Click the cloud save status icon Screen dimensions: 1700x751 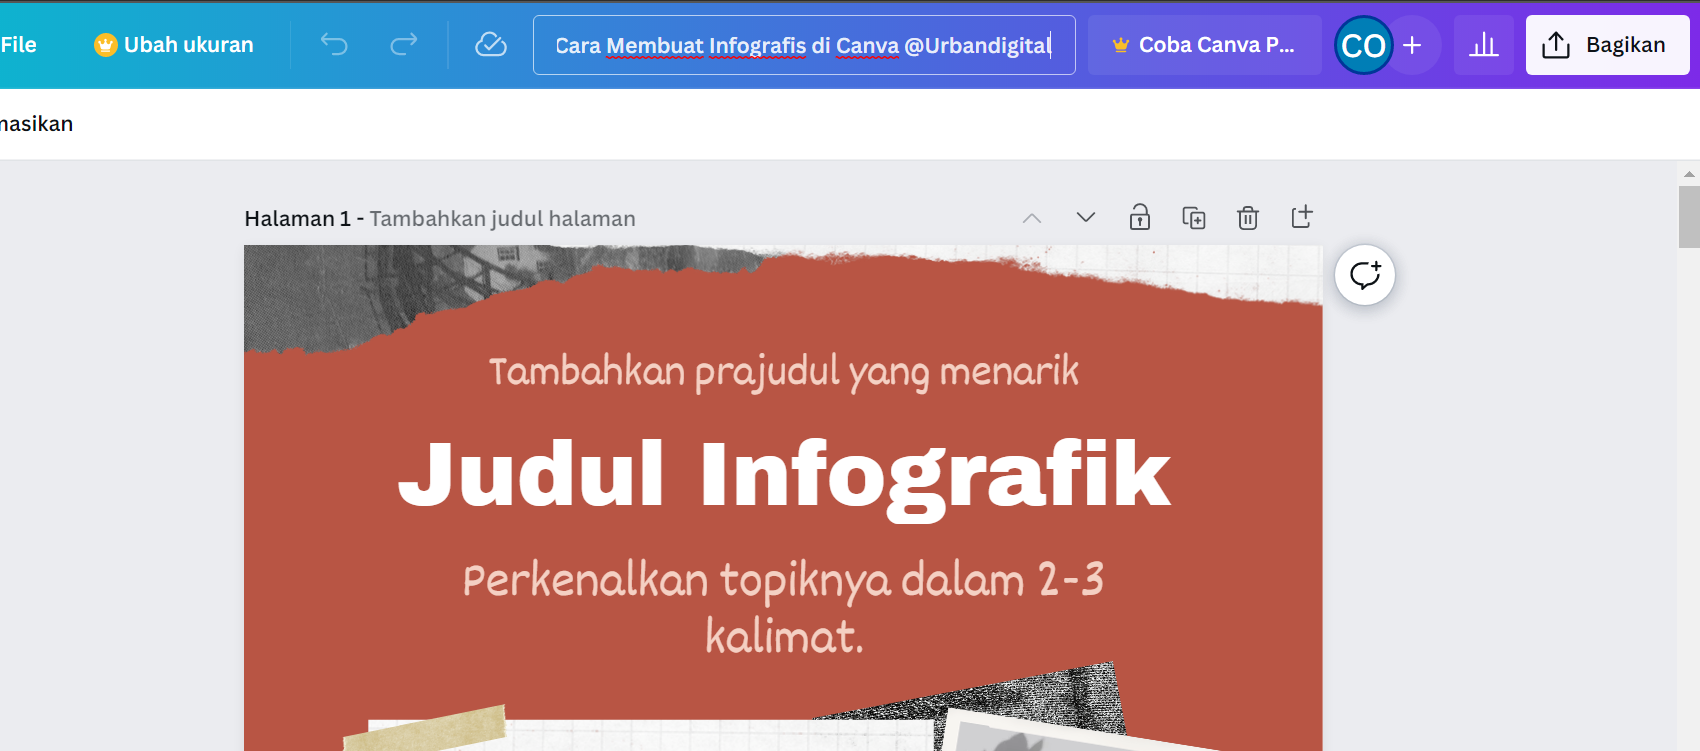(x=490, y=45)
